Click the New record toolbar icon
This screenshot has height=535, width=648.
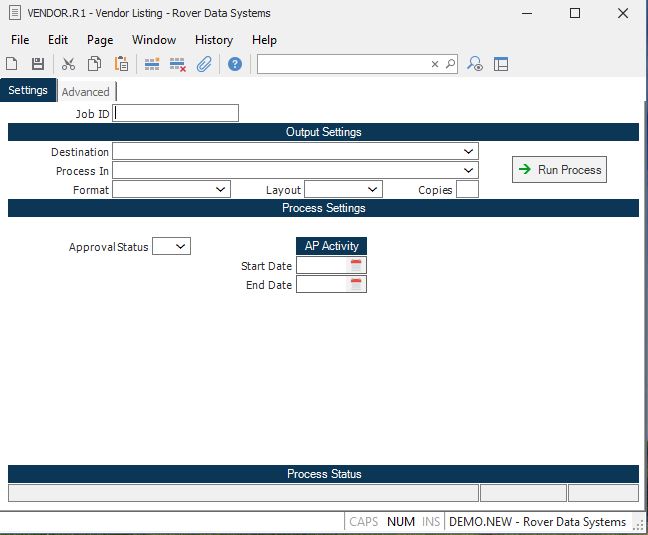point(12,64)
